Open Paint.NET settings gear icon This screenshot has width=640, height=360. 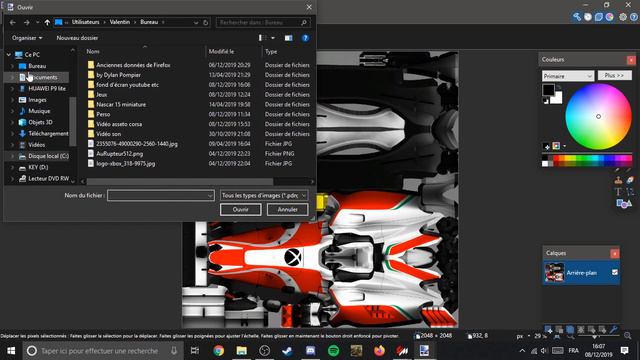click(623, 17)
